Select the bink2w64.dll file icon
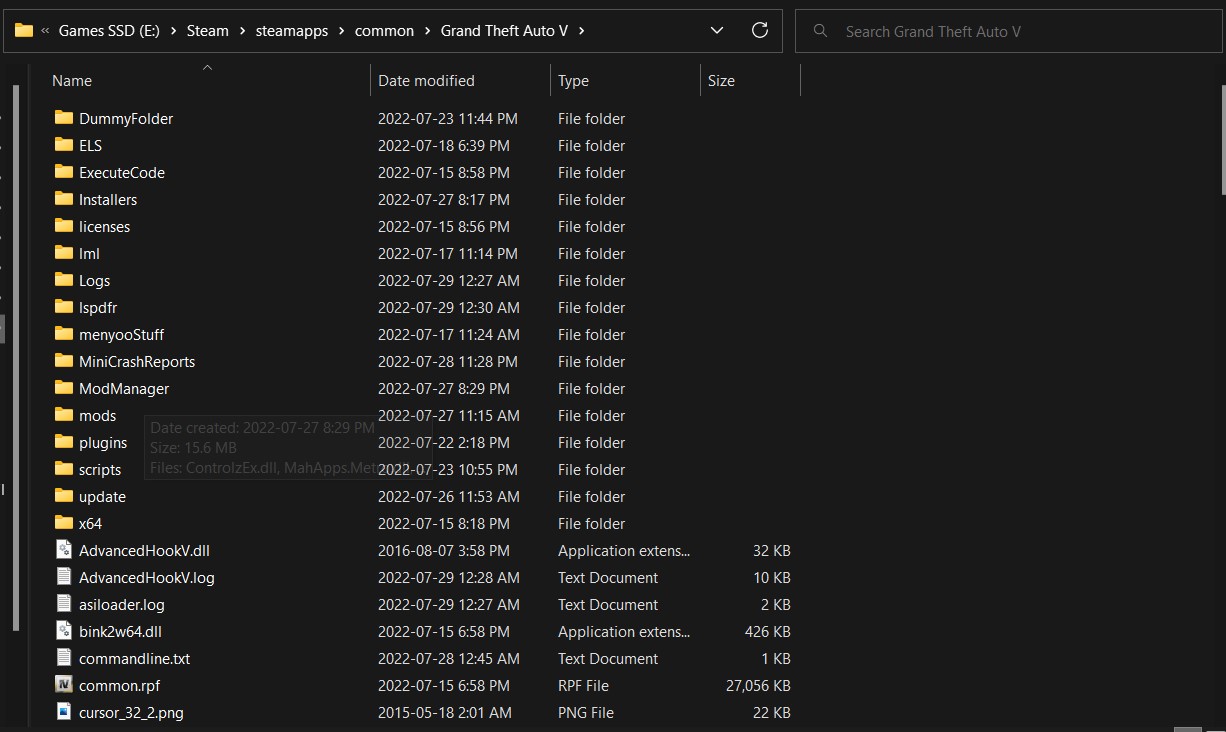This screenshot has height=732, width=1226. coord(64,631)
